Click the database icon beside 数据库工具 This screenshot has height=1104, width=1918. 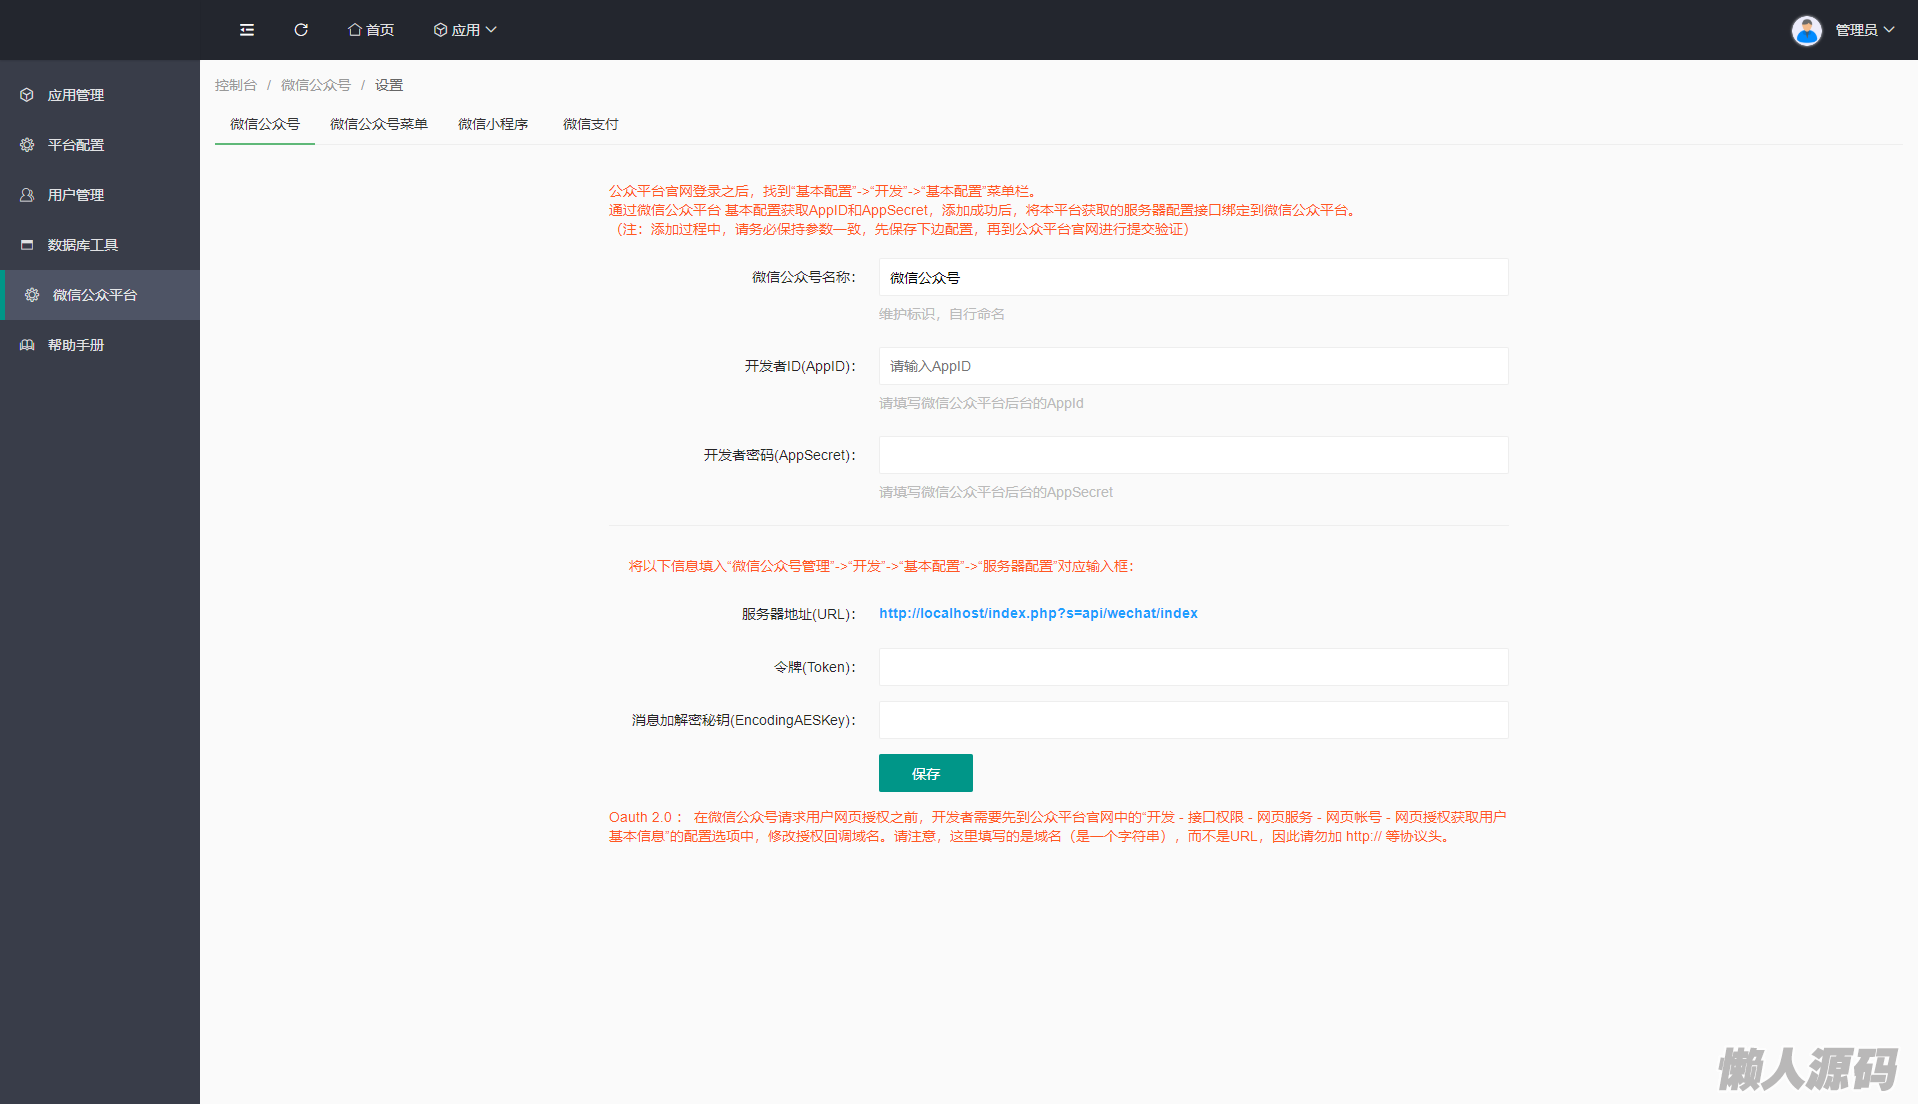pyautogui.click(x=27, y=245)
